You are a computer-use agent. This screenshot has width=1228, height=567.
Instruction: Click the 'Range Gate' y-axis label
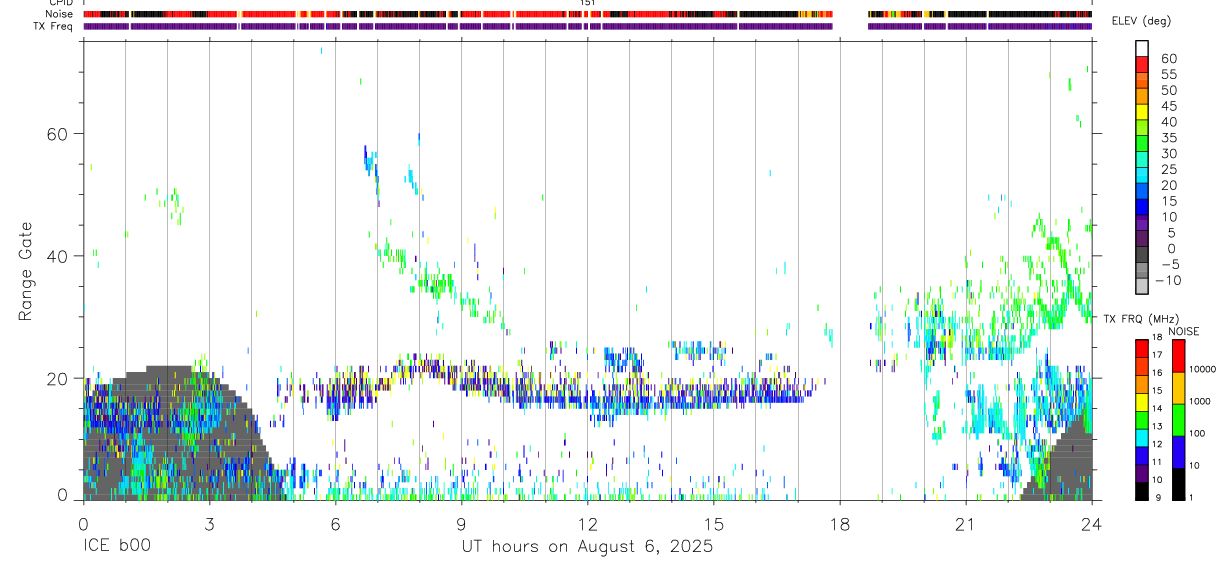click(x=25, y=271)
